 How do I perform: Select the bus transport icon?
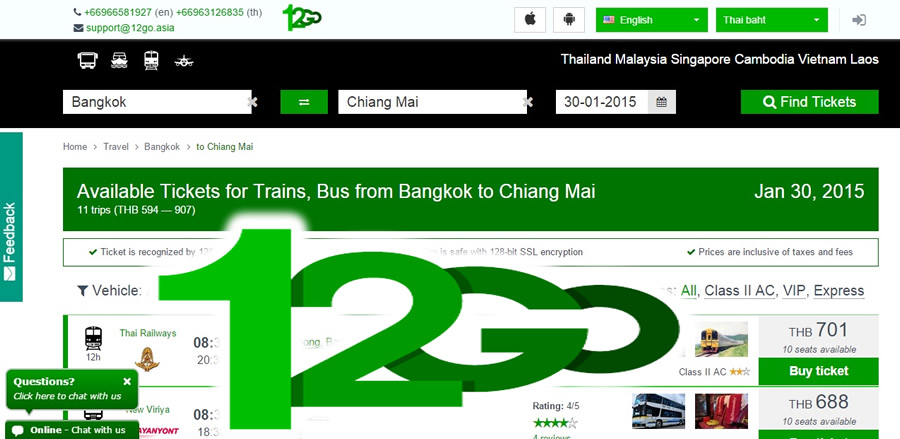pyautogui.click(x=88, y=60)
